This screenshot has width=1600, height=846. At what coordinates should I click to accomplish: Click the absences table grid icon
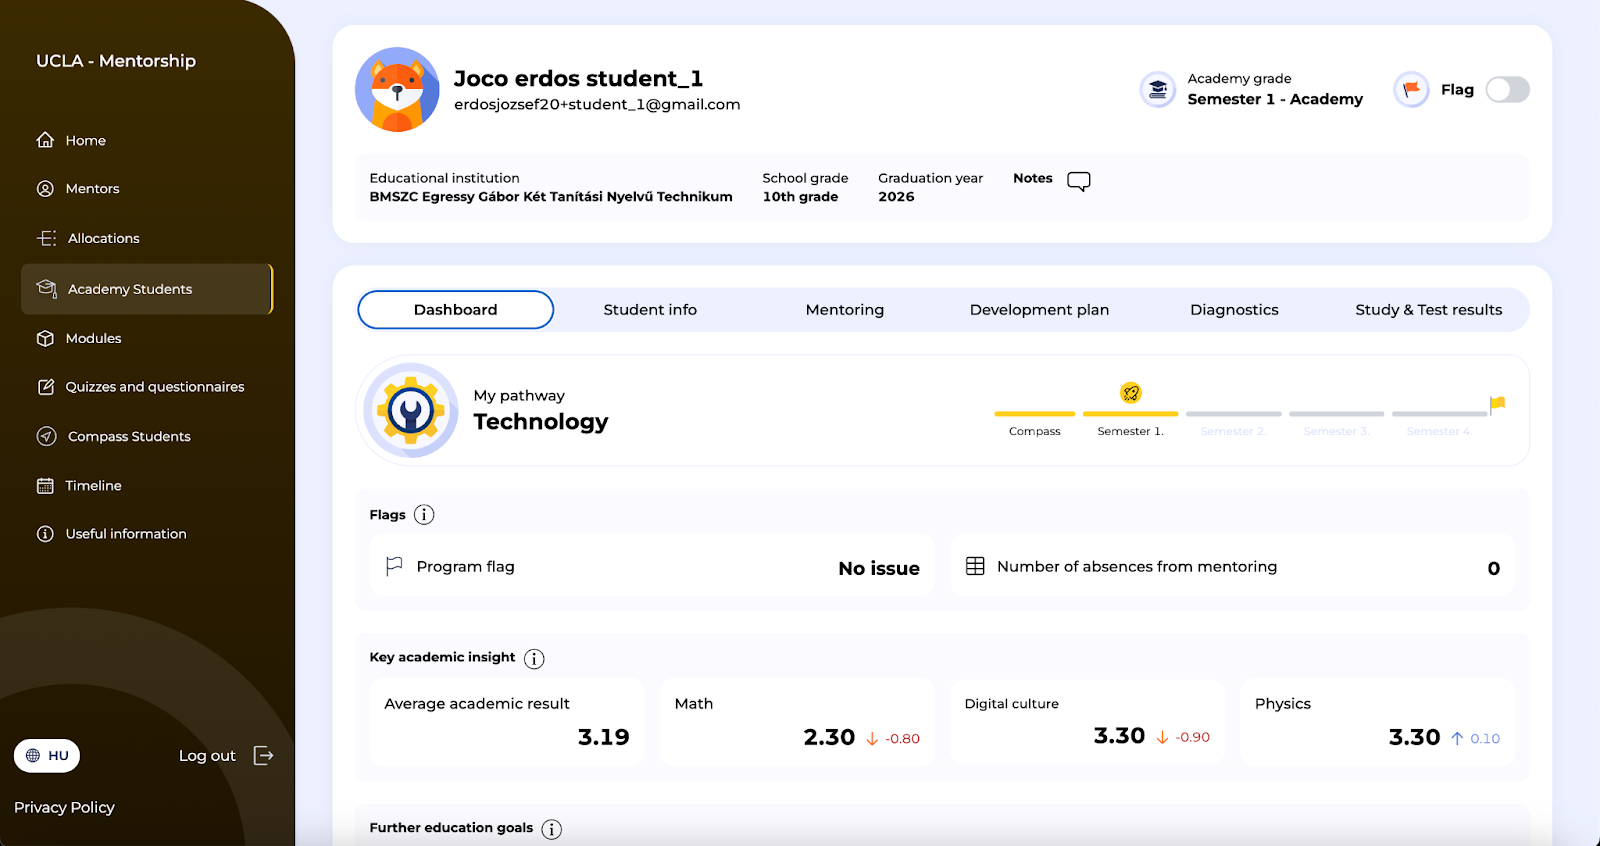[975, 566]
